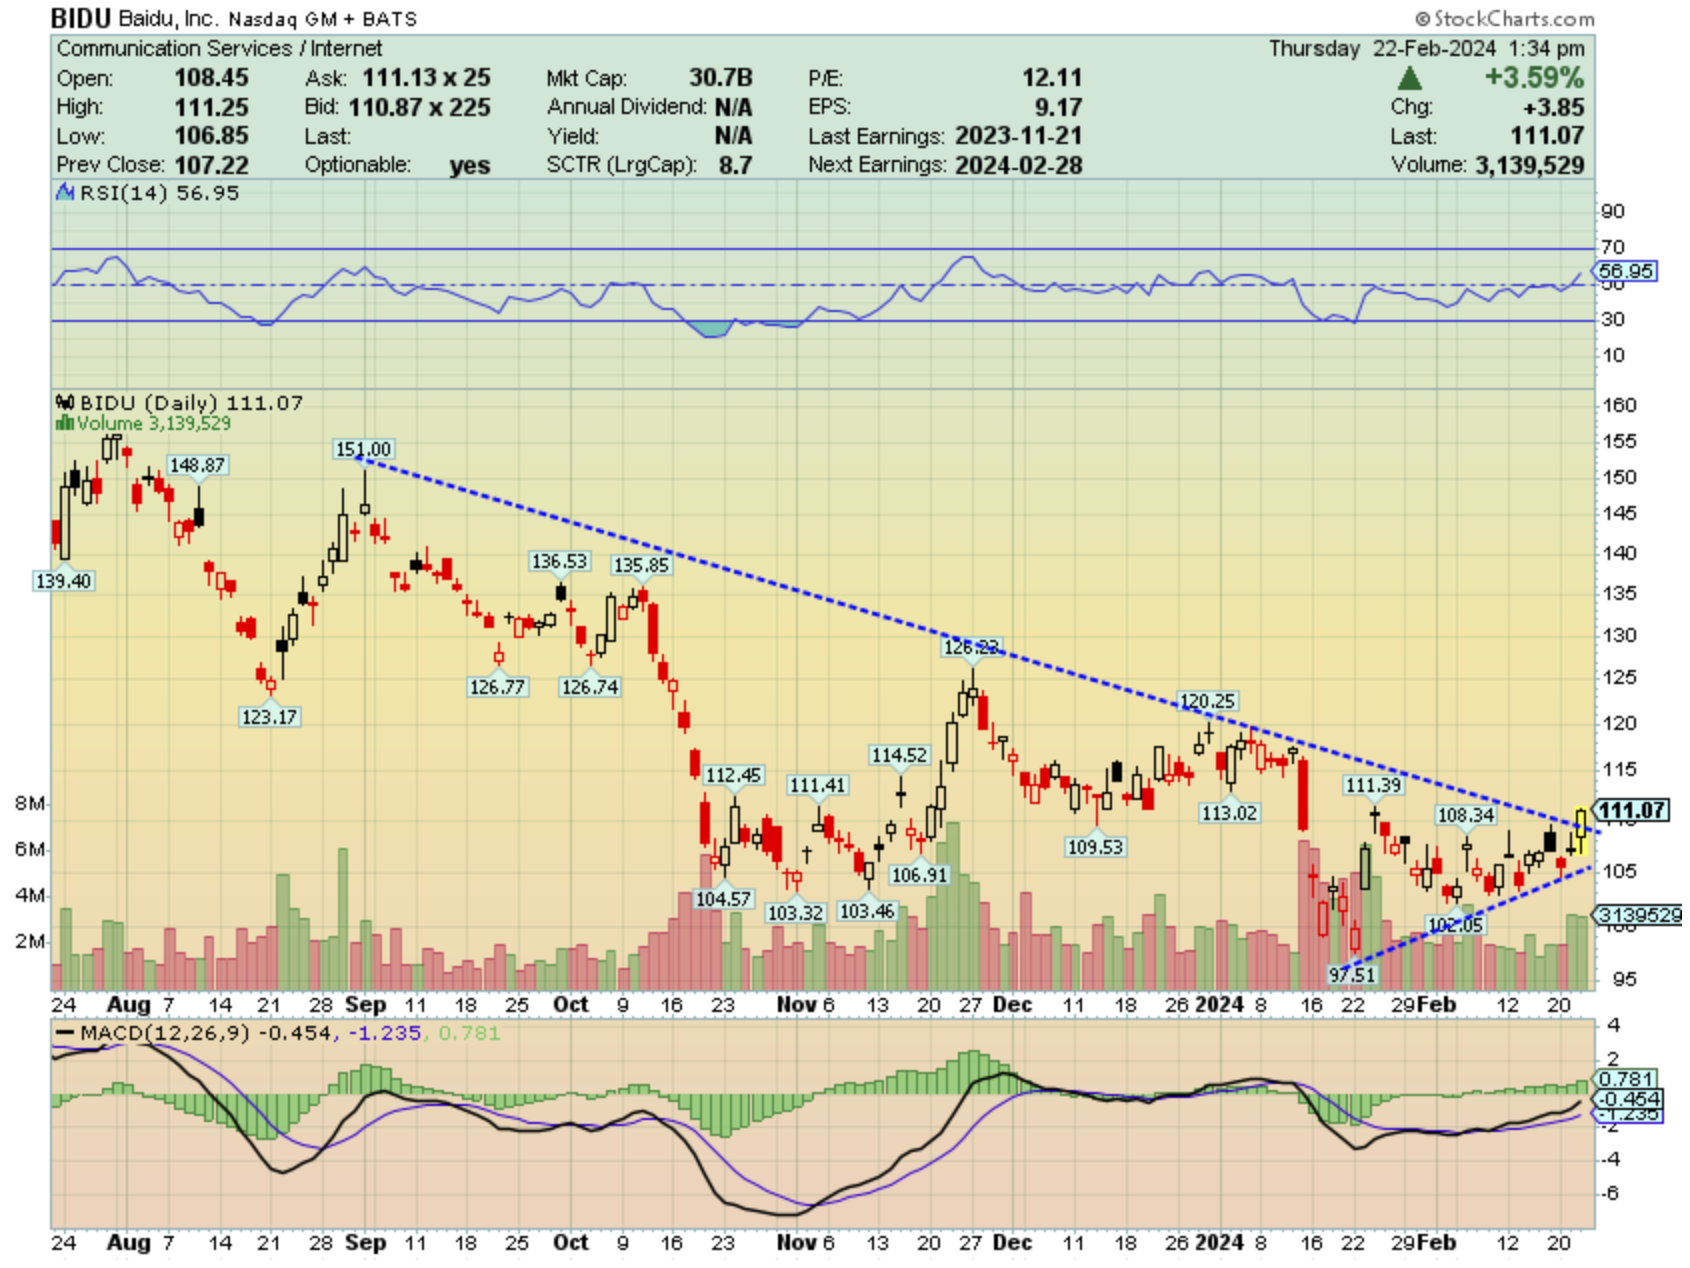Click the BIDU (Daily) 111.07 legend

(x=191, y=402)
